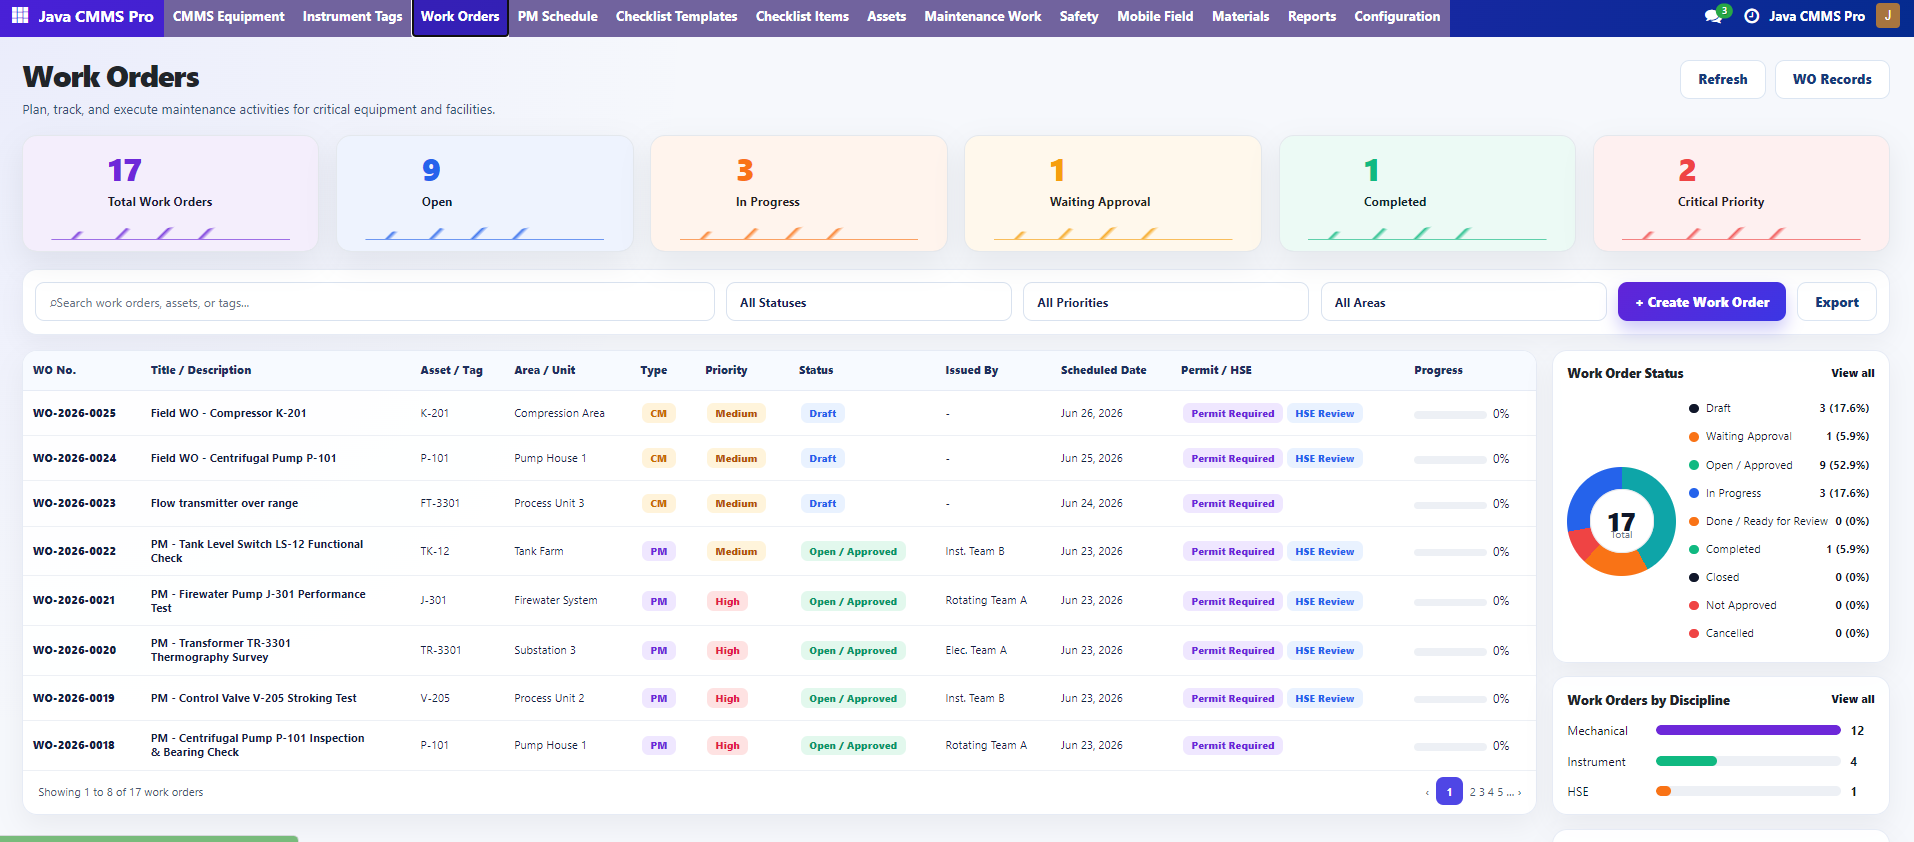1914x842 pixels.
Task: Click View all in Work Orders by Discipline
Action: pyautogui.click(x=1852, y=699)
